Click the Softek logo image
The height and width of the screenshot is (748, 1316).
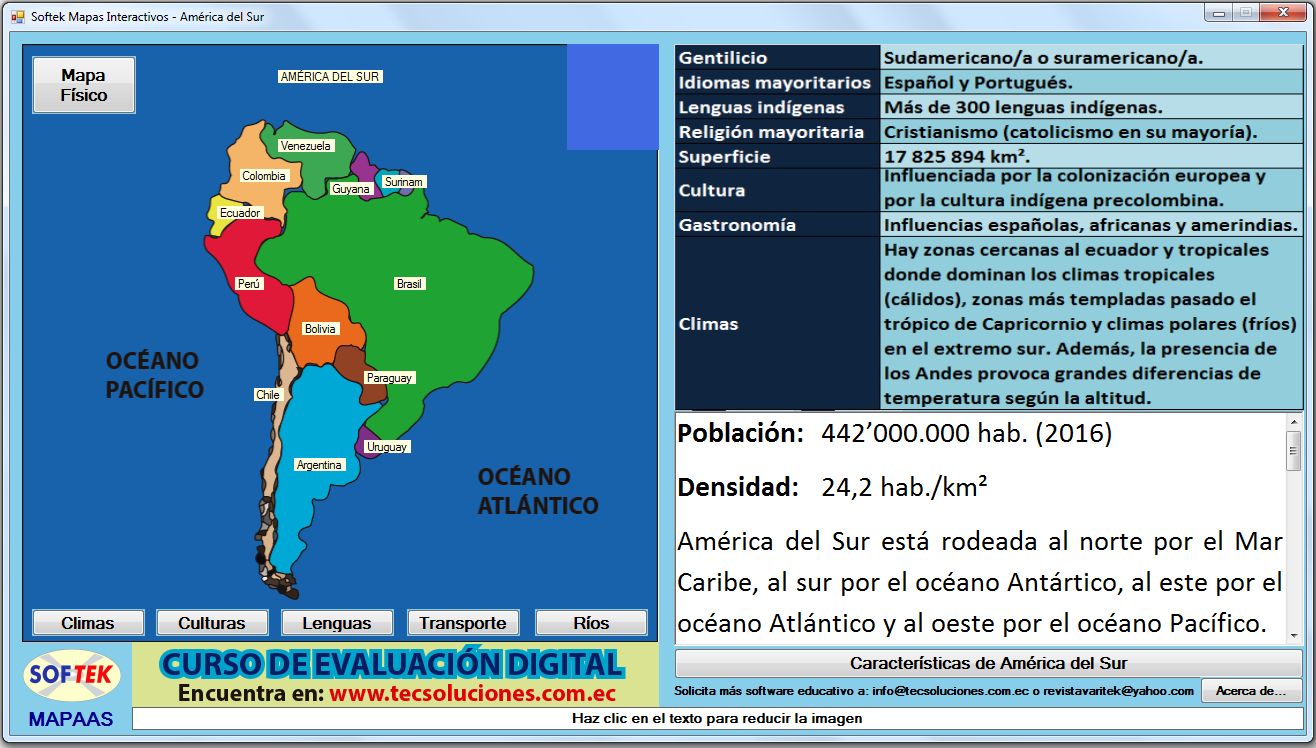(72, 677)
